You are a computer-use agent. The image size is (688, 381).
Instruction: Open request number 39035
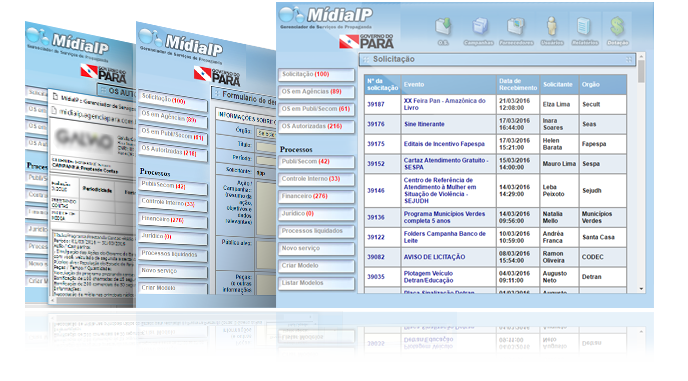point(376,277)
